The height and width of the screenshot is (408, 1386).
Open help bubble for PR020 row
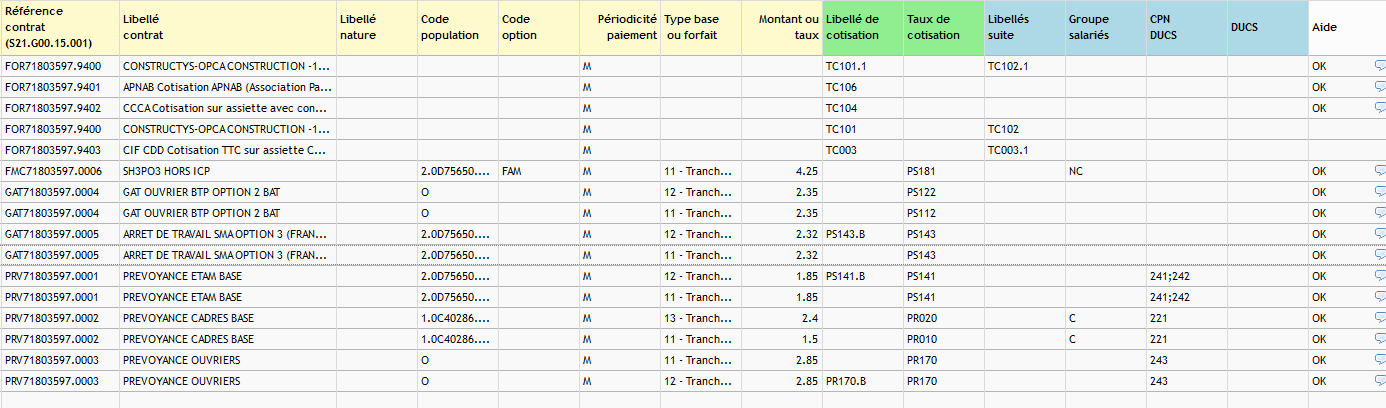[1380, 318]
